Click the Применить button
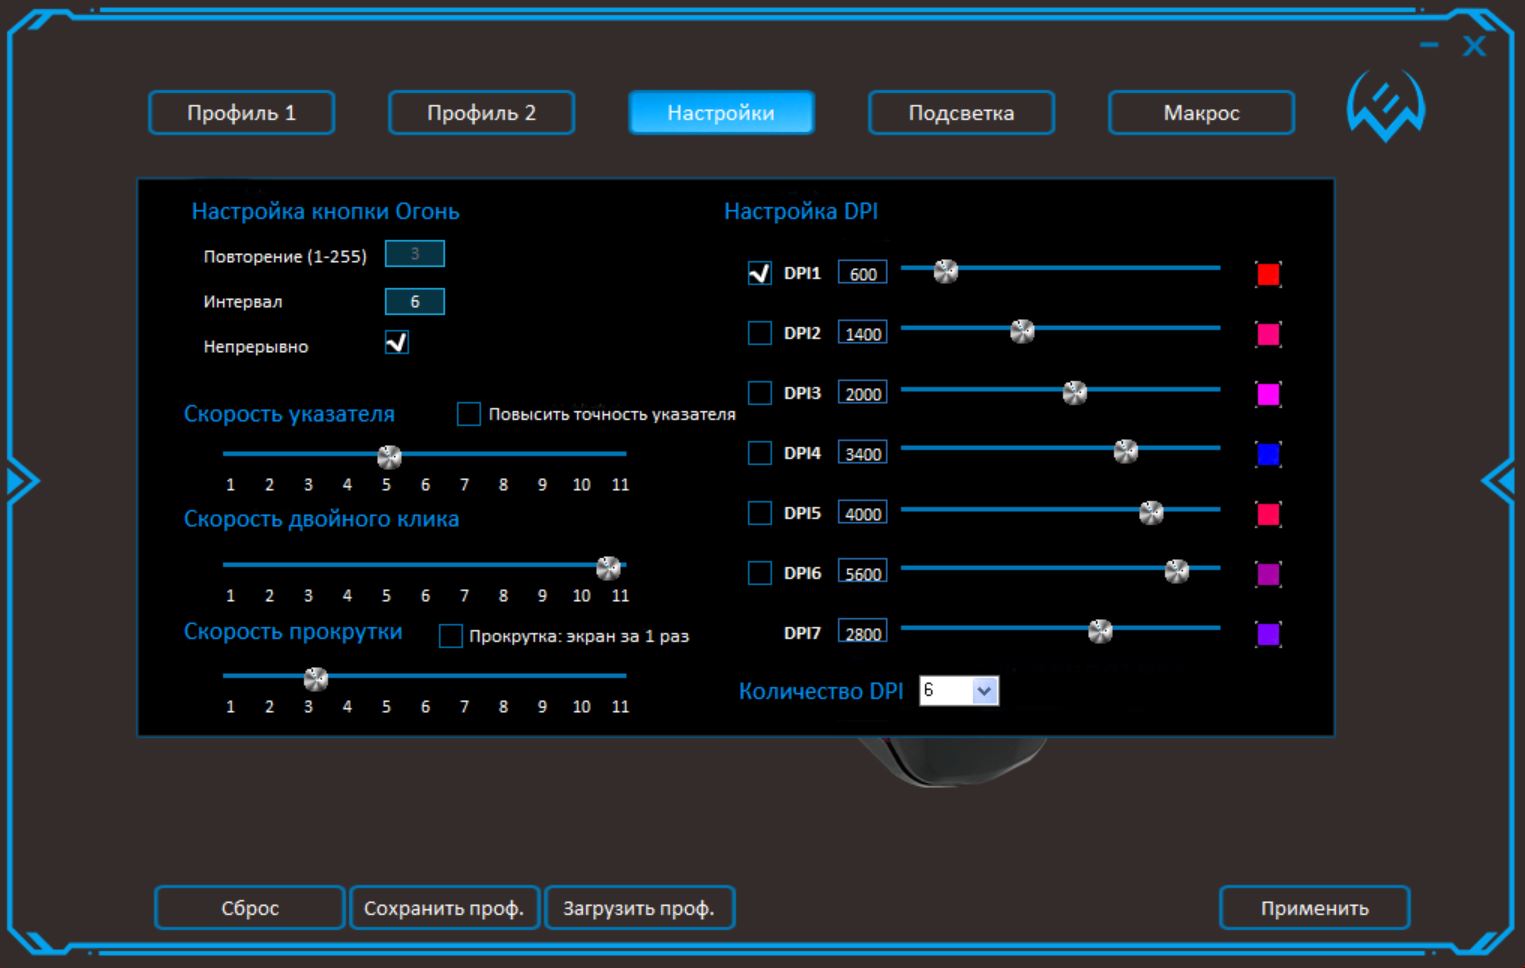 pos(1315,908)
